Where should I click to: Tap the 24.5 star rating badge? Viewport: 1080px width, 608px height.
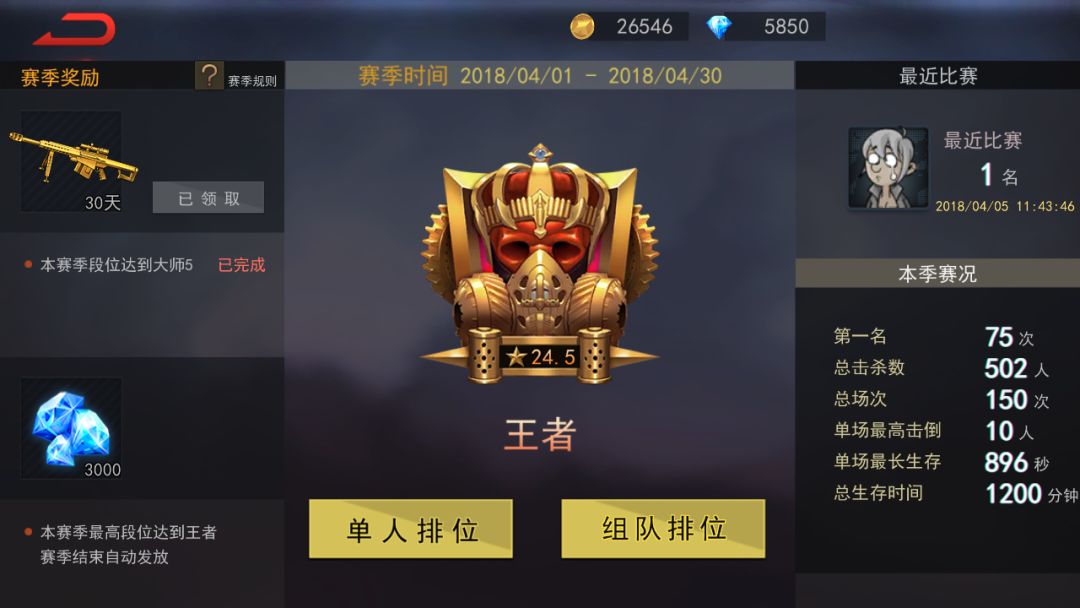click(540, 357)
